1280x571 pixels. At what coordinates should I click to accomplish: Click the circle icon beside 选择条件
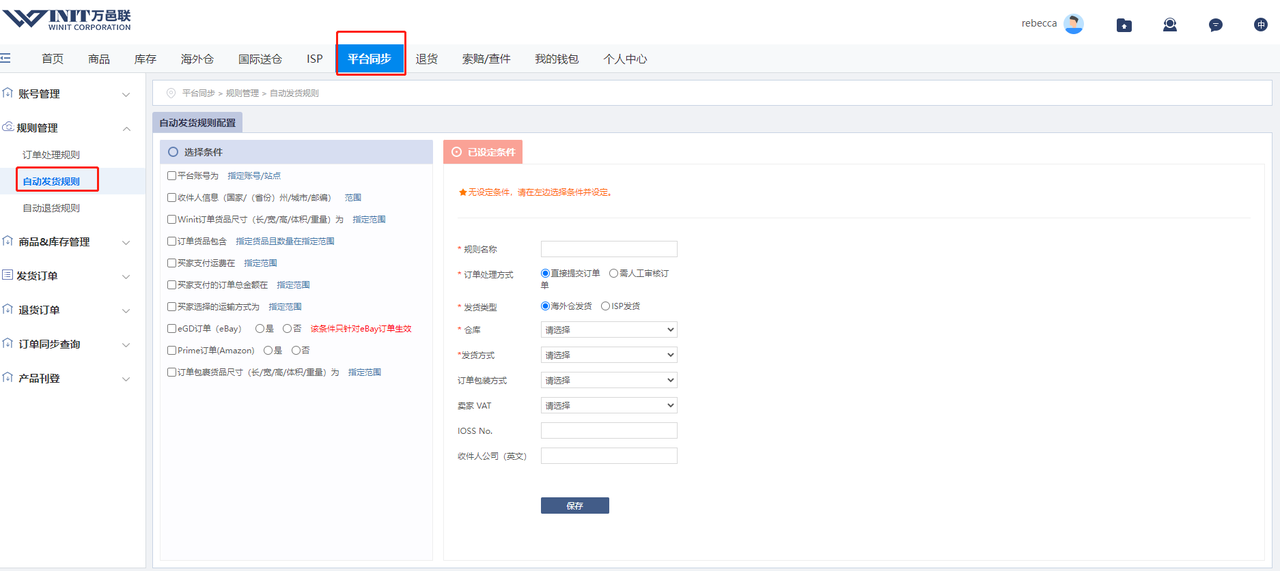coord(173,152)
